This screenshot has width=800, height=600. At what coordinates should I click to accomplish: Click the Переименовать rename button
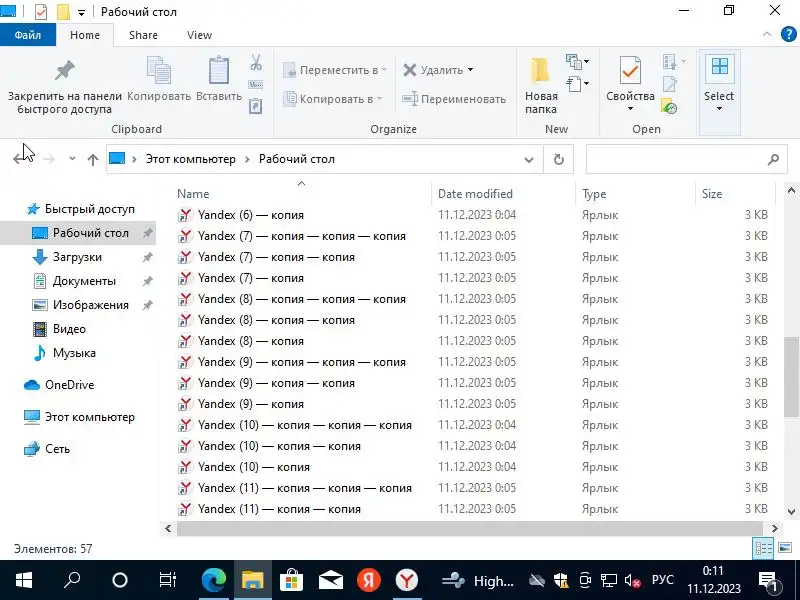coord(454,99)
